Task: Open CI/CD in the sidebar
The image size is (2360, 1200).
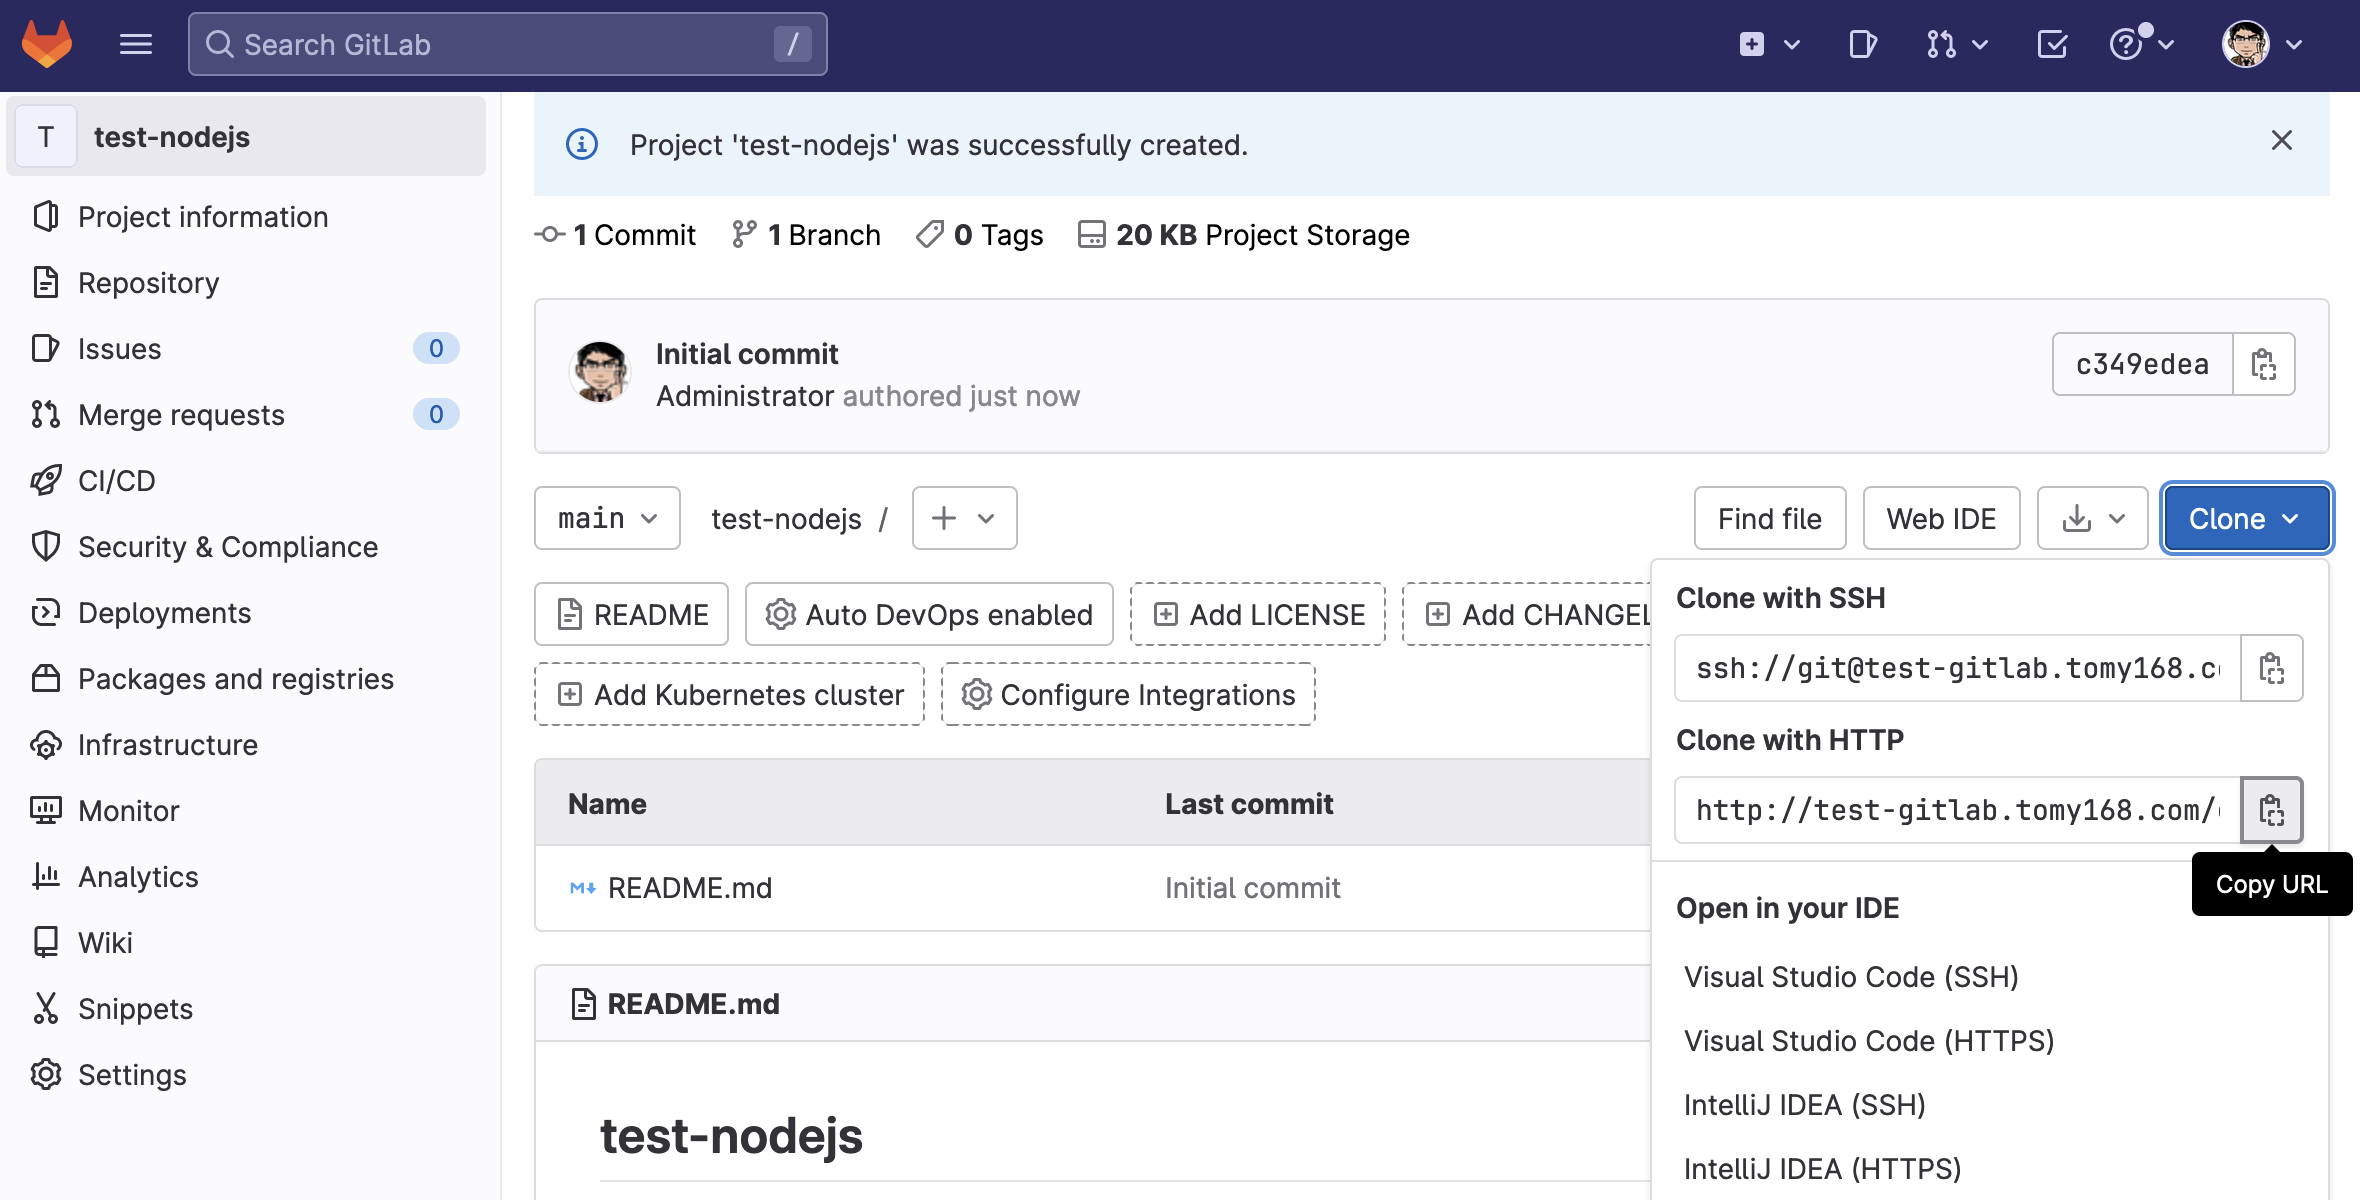Action: 116,481
